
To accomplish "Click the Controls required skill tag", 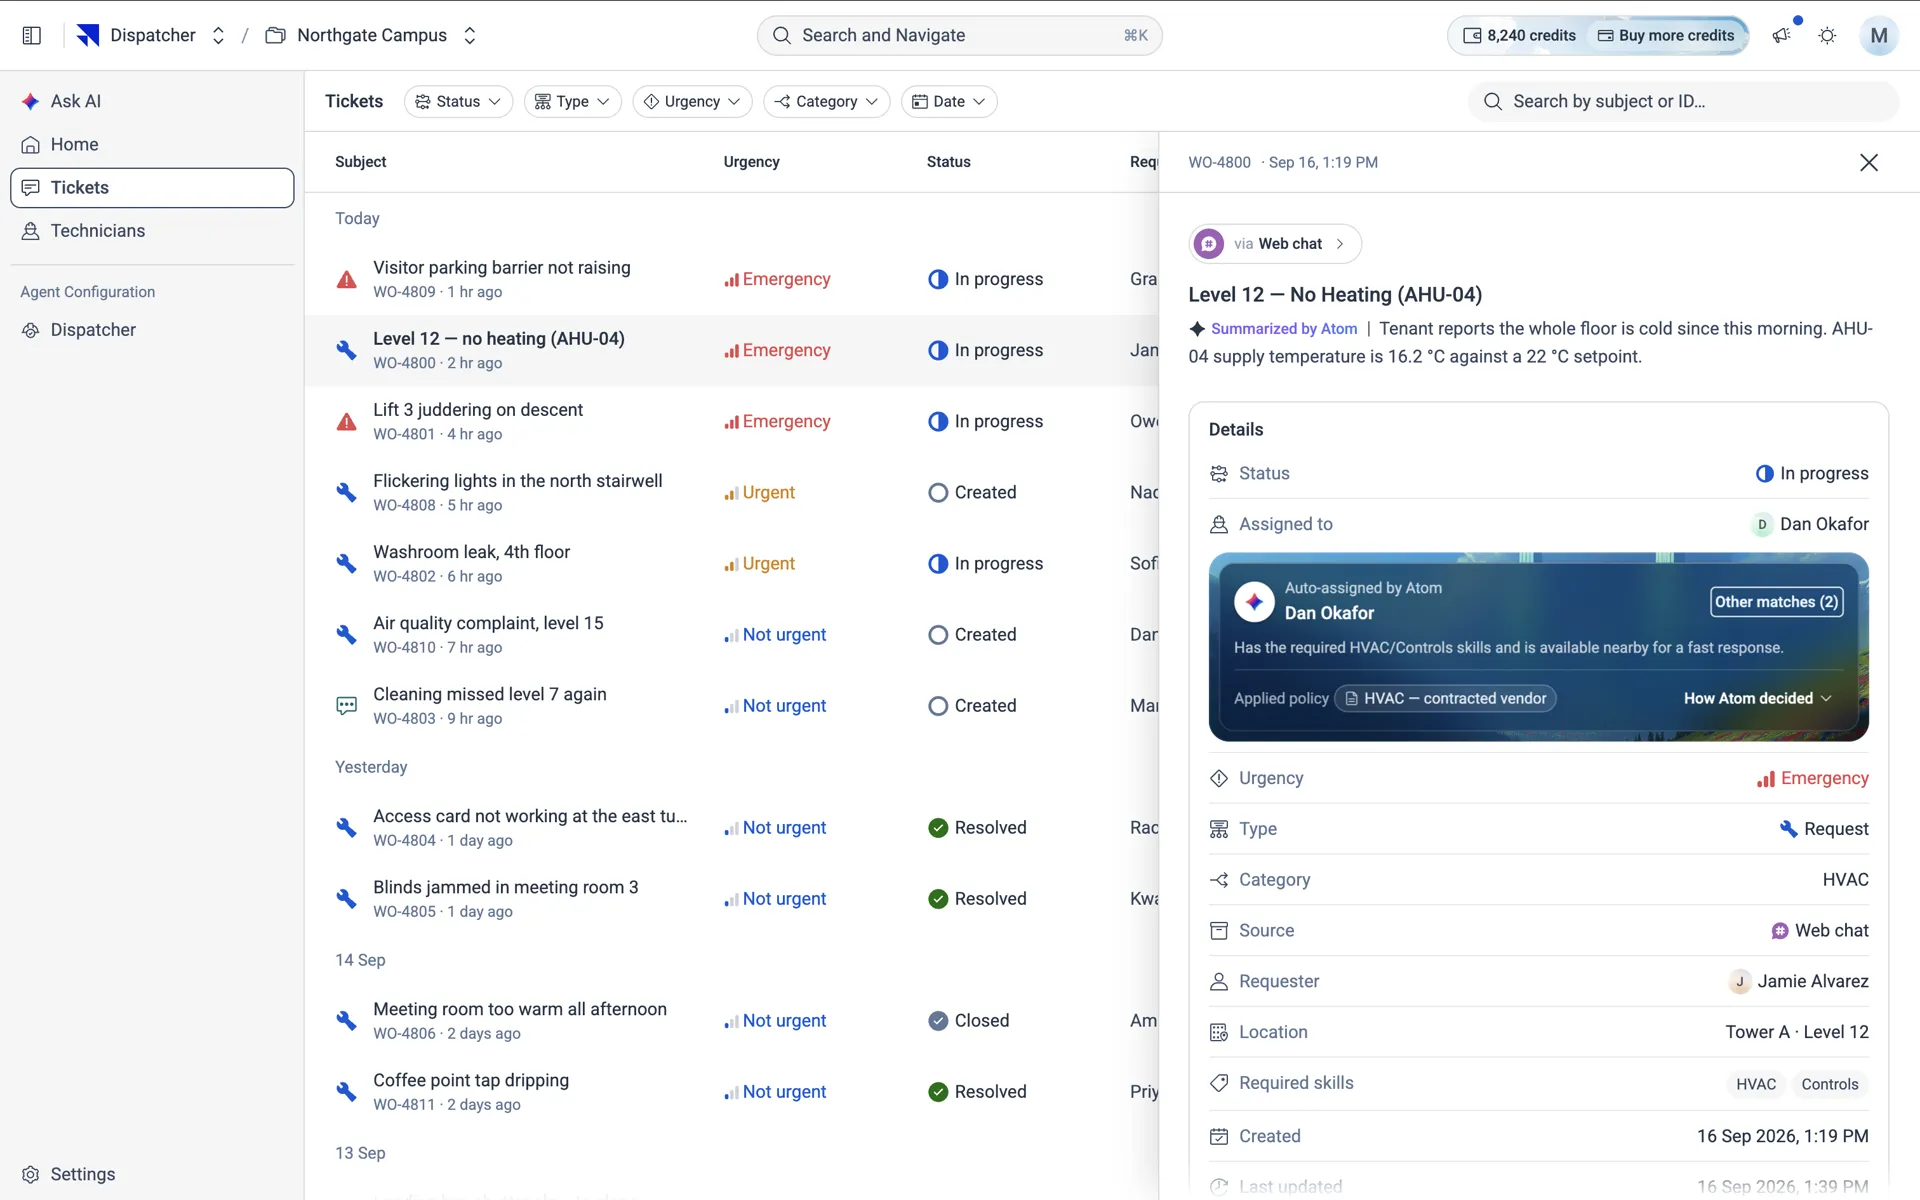I will click(x=1829, y=1084).
